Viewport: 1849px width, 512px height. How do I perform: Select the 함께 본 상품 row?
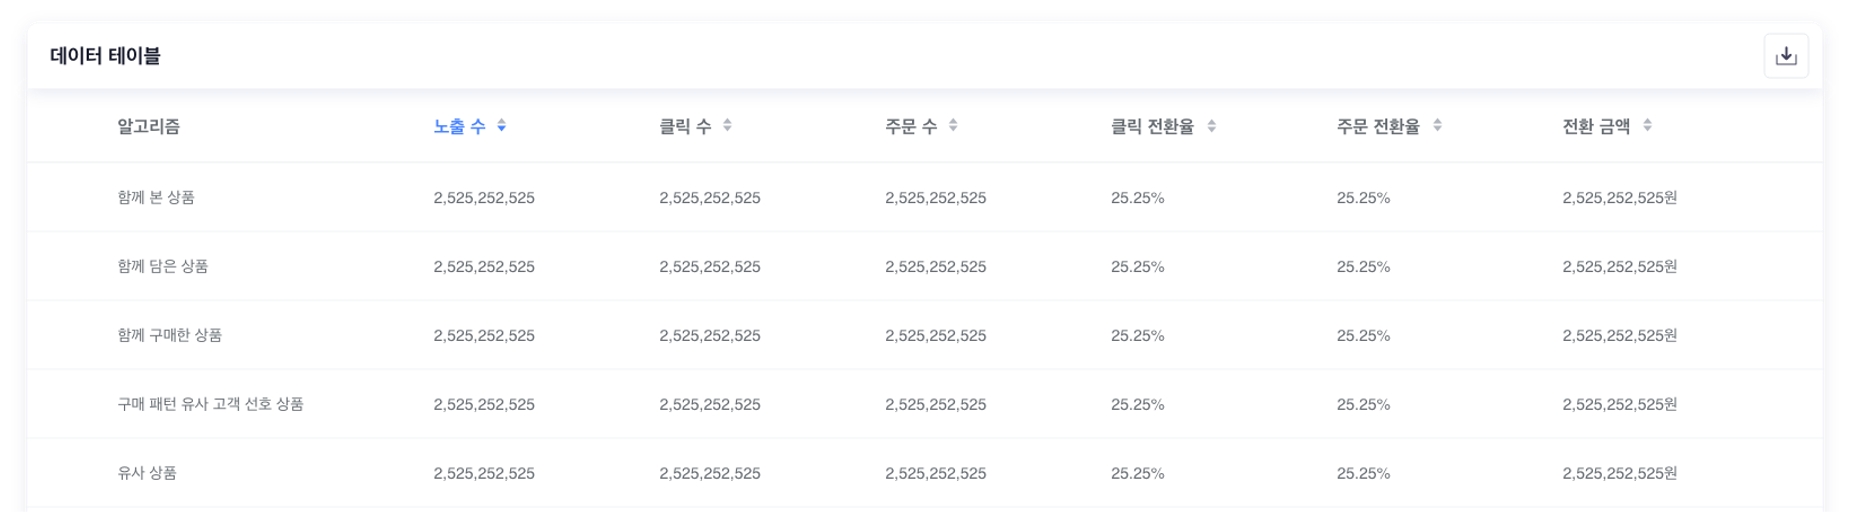click(156, 198)
